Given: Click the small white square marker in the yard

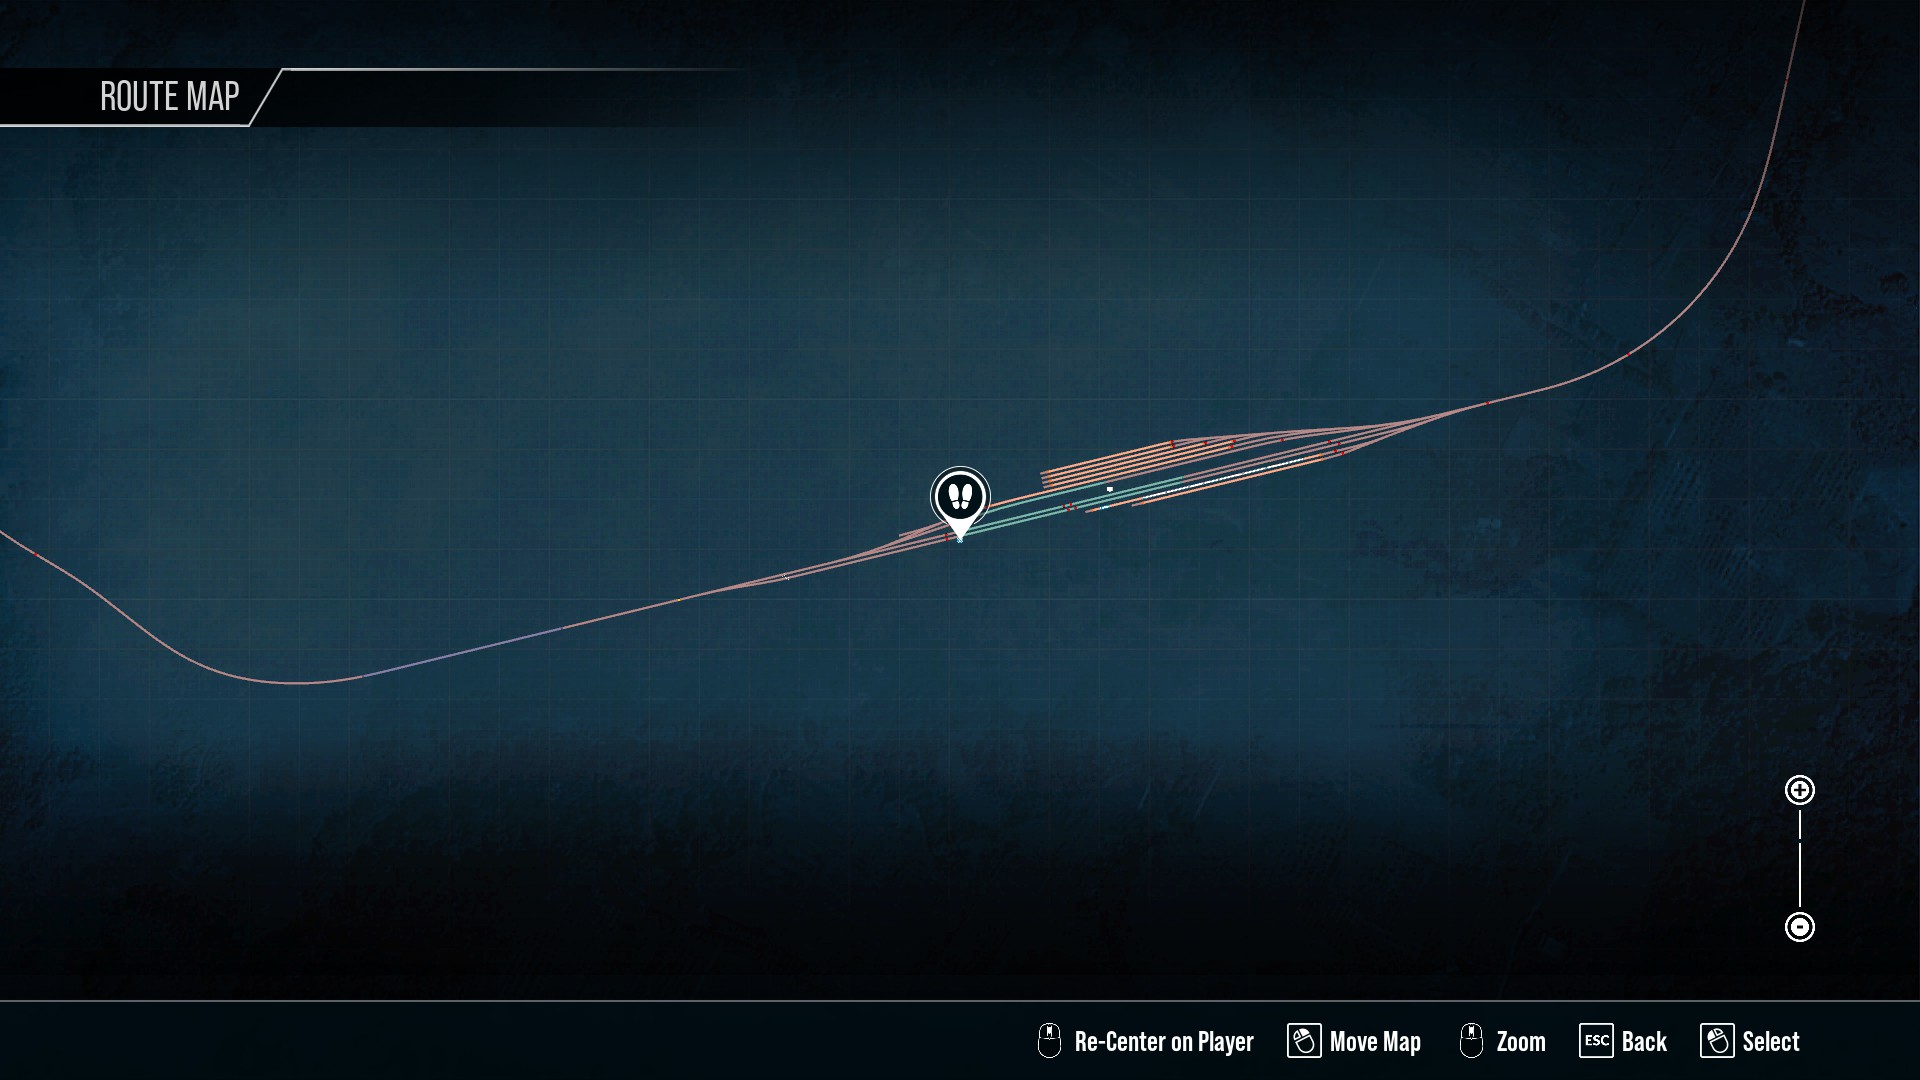Looking at the screenshot, I should tap(1109, 489).
